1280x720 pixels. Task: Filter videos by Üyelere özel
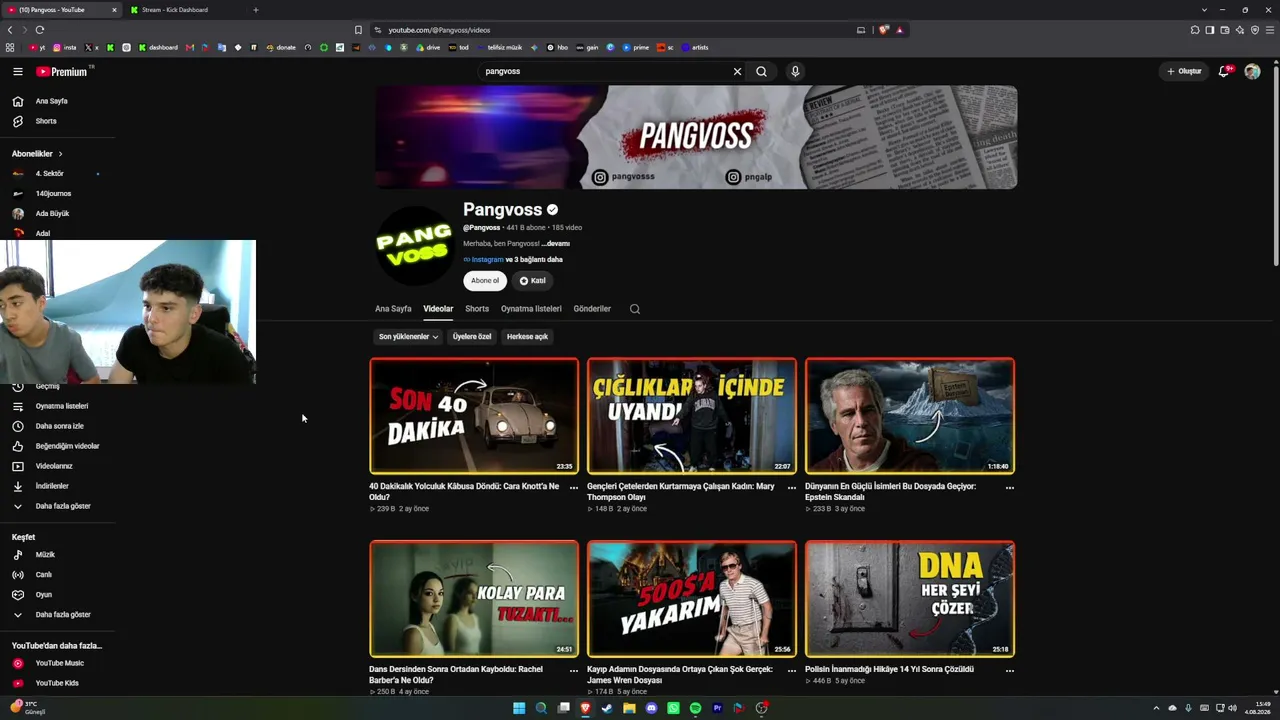(472, 337)
